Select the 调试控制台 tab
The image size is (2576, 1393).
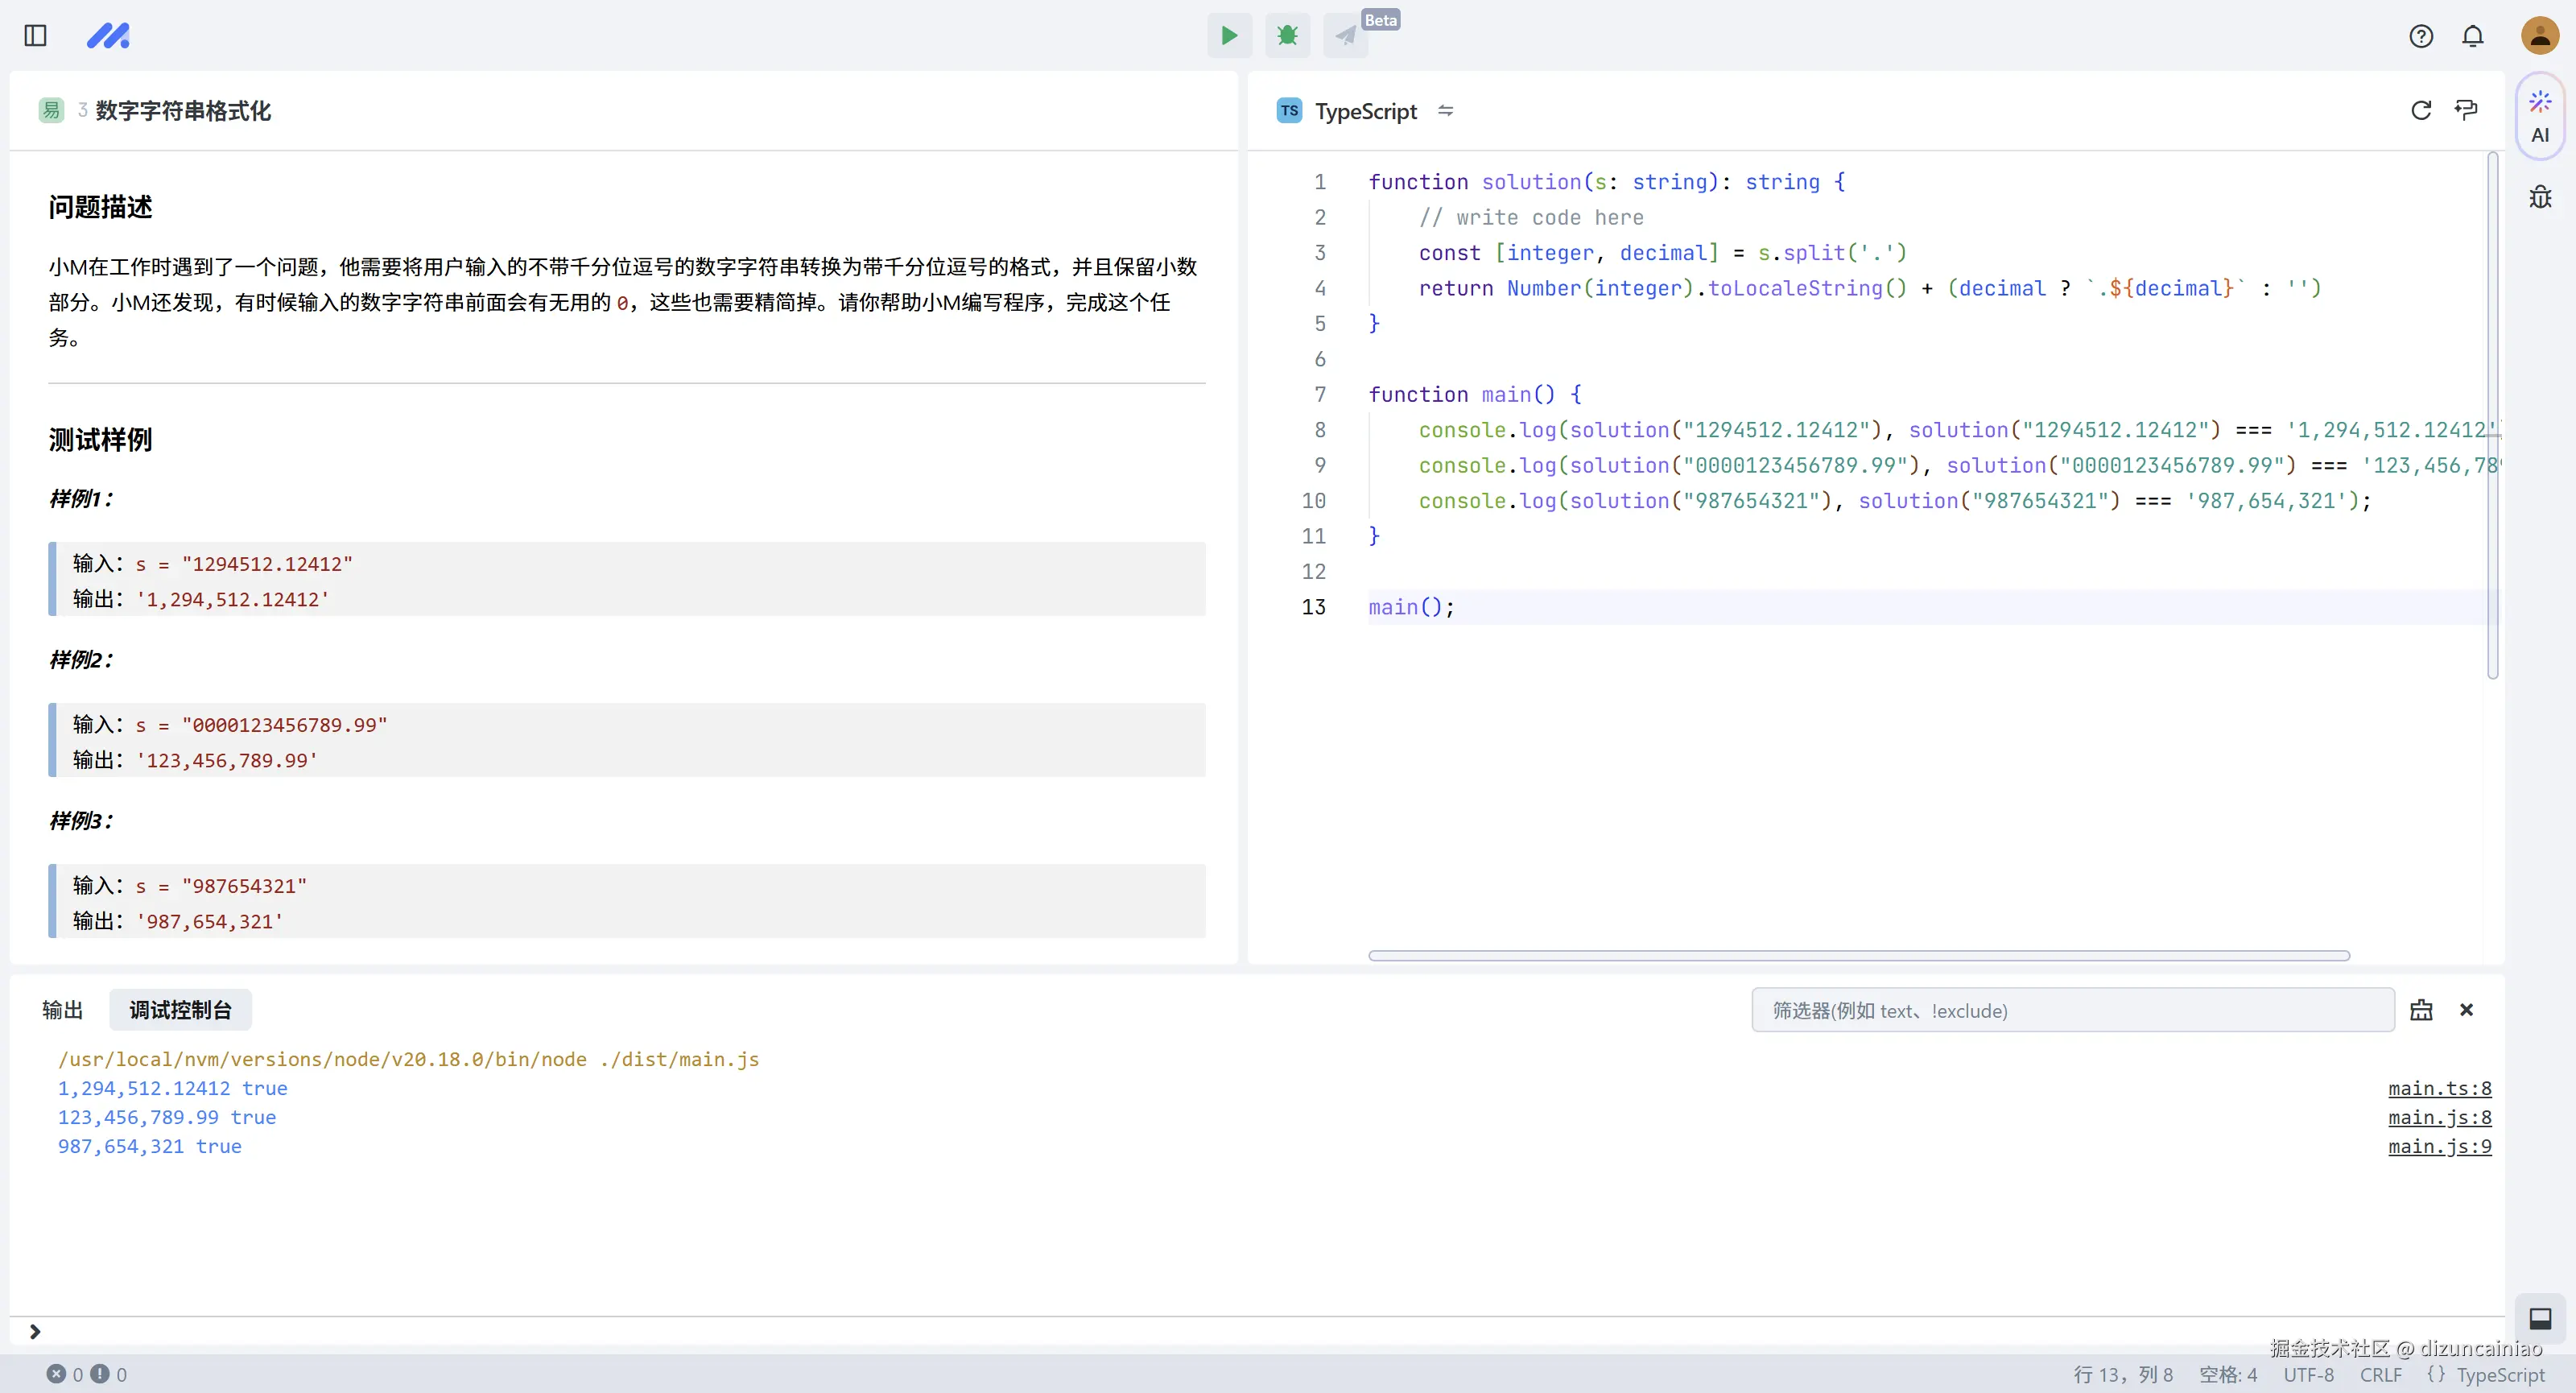180,1010
